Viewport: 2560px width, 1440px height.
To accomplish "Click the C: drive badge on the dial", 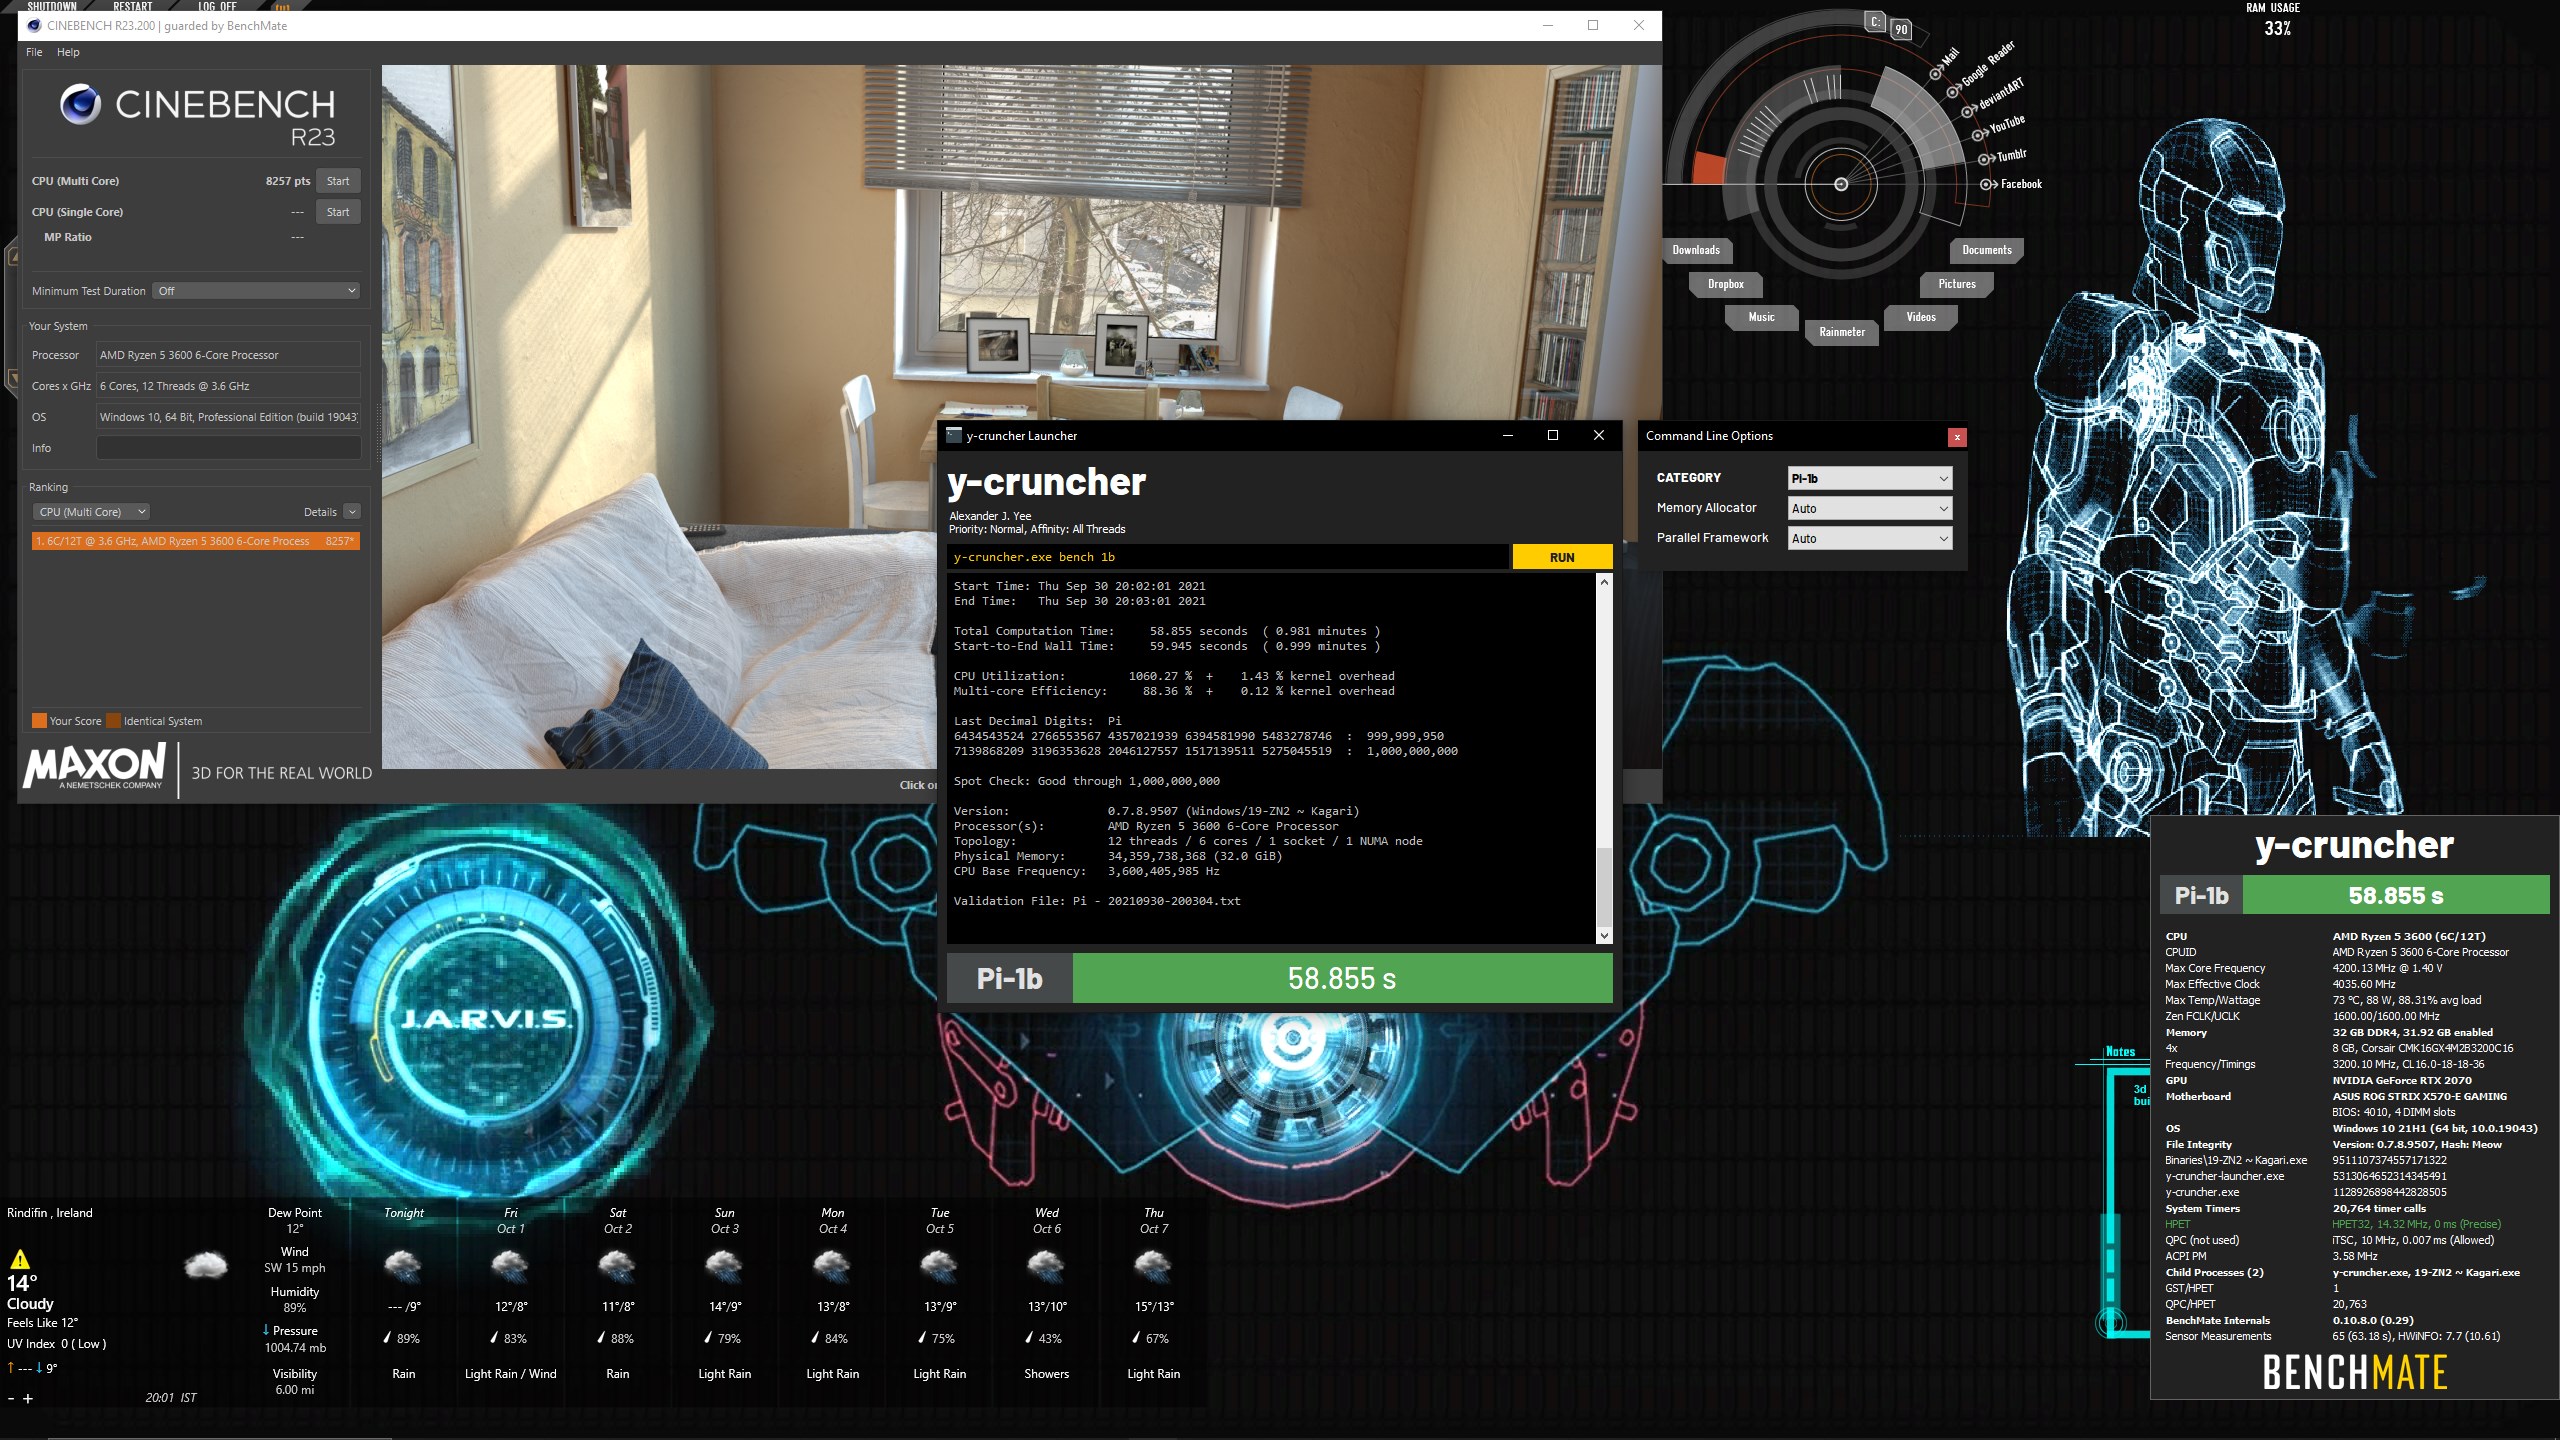I will click(1876, 21).
